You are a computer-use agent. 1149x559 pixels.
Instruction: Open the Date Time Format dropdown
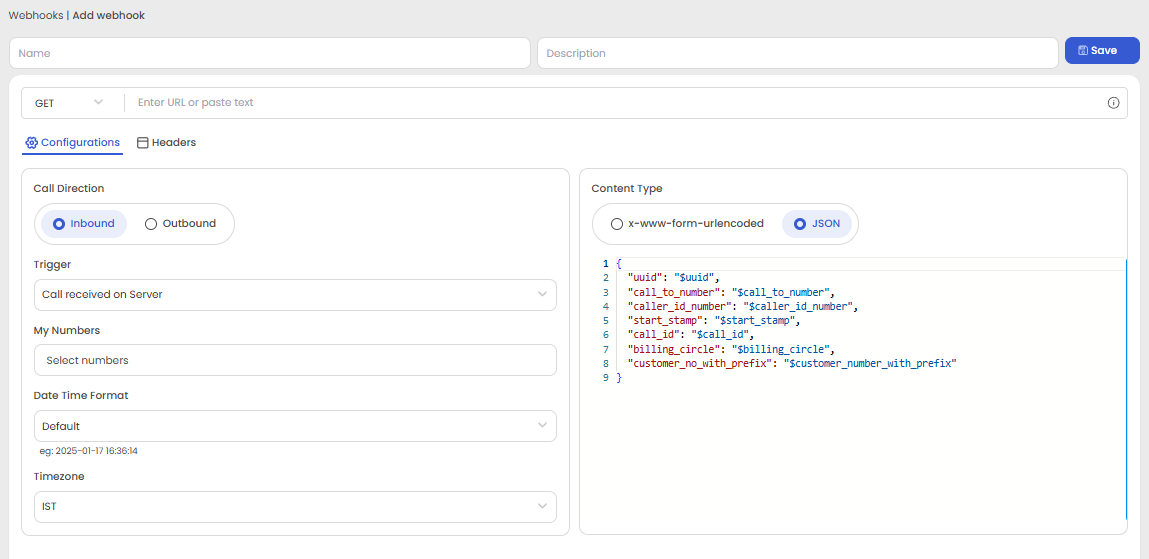tap(295, 426)
